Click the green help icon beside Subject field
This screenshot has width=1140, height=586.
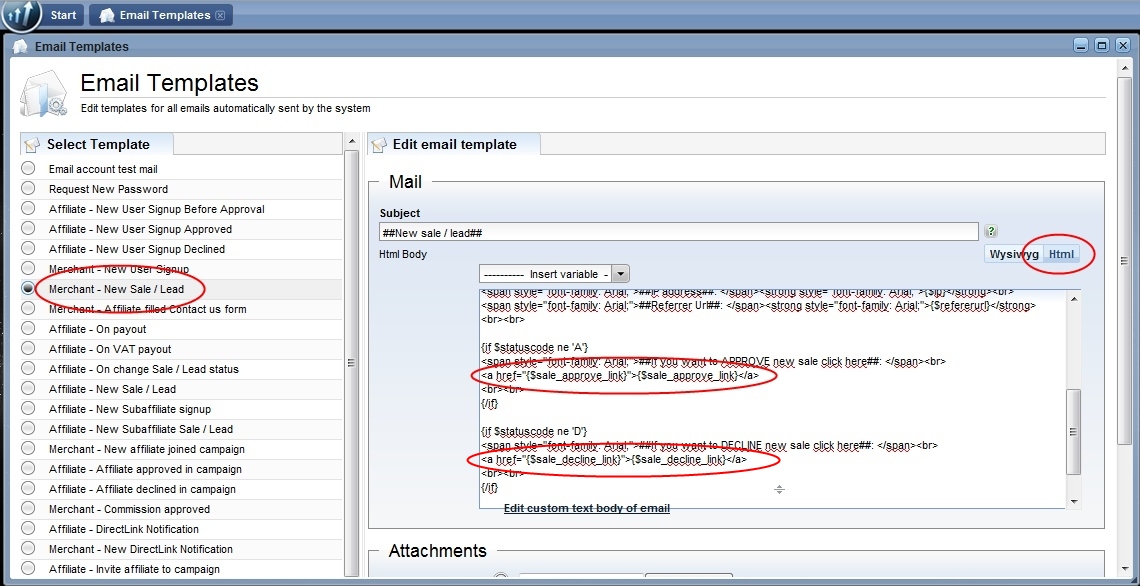pos(991,231)
